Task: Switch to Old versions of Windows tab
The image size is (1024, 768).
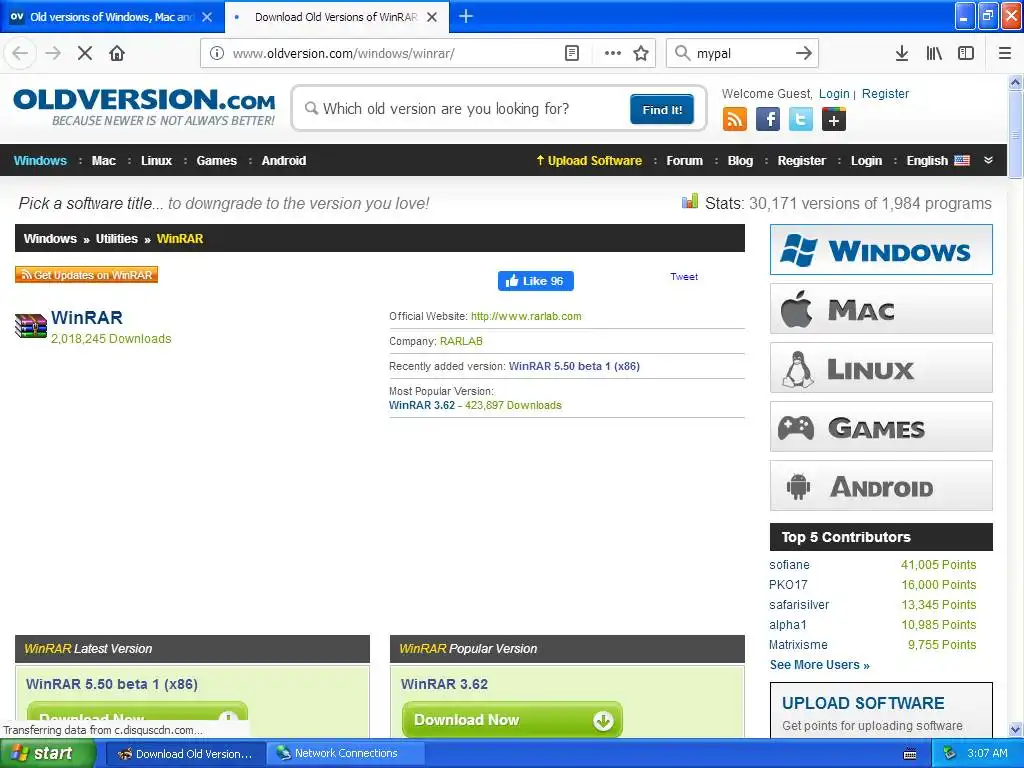Action: click(112, 17)
